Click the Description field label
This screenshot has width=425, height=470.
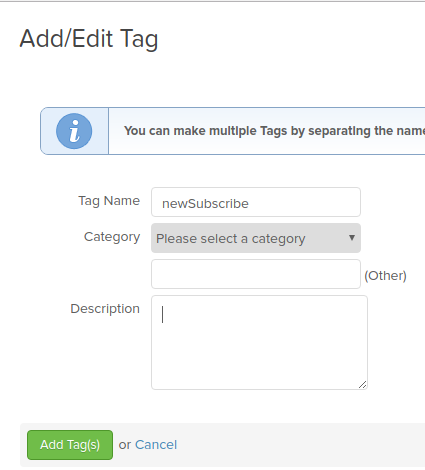pyautogui.click(x=105, y=309)
